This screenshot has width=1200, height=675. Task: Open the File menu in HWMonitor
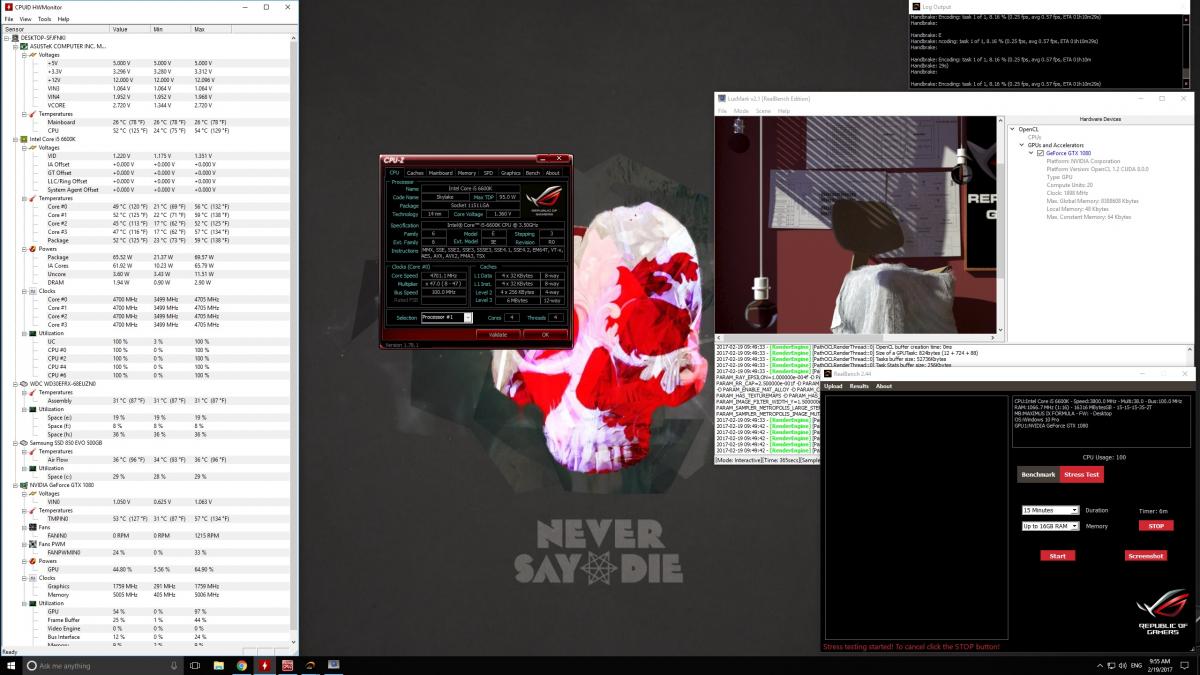[9, 19]
